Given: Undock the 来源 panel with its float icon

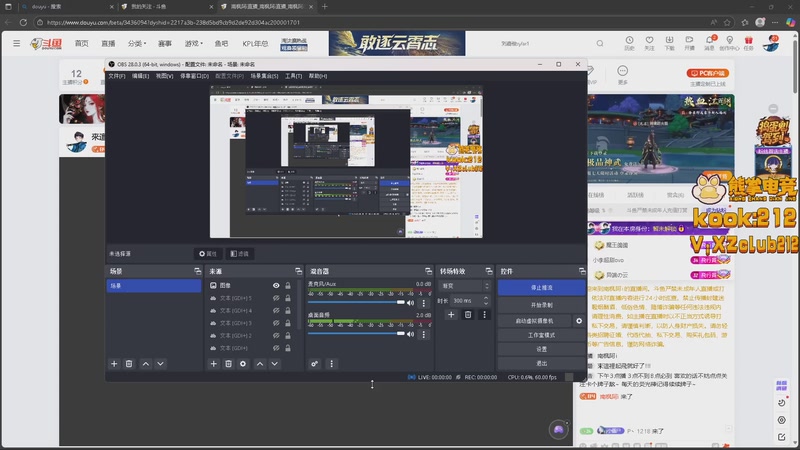Looking at the screenshot, I should (298, 271).
